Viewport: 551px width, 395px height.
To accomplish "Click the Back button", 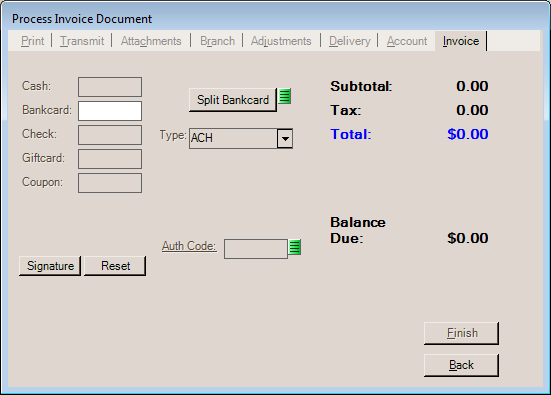I will click(461, 365).
